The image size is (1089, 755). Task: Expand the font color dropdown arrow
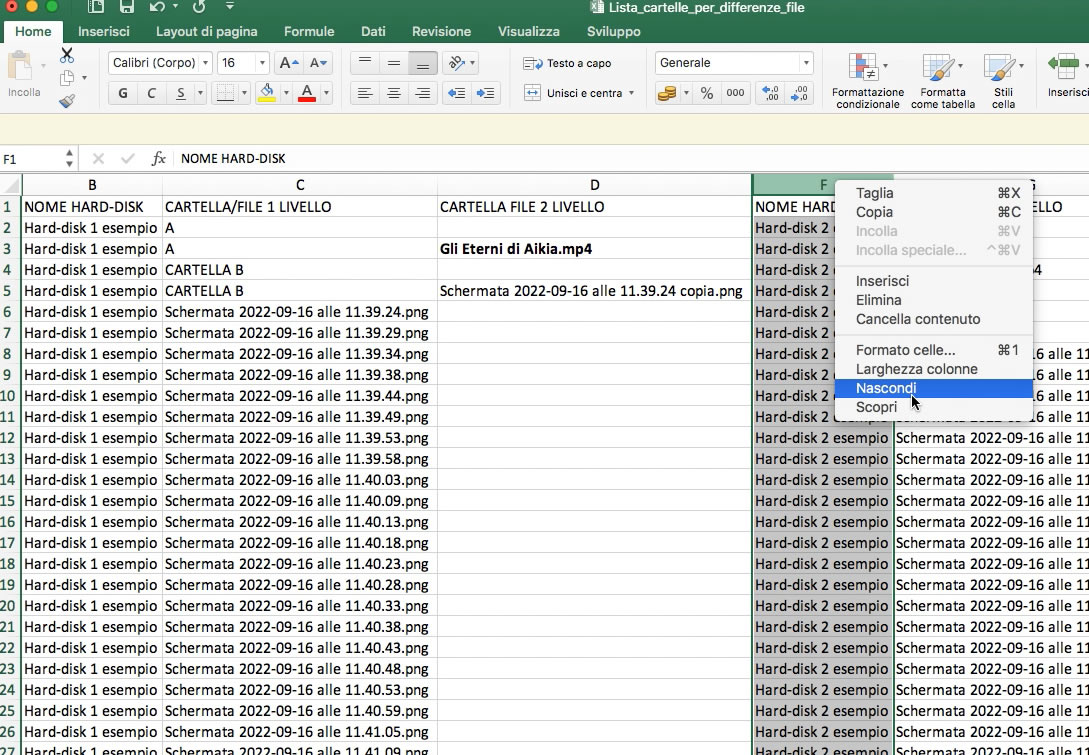[326, 93]
